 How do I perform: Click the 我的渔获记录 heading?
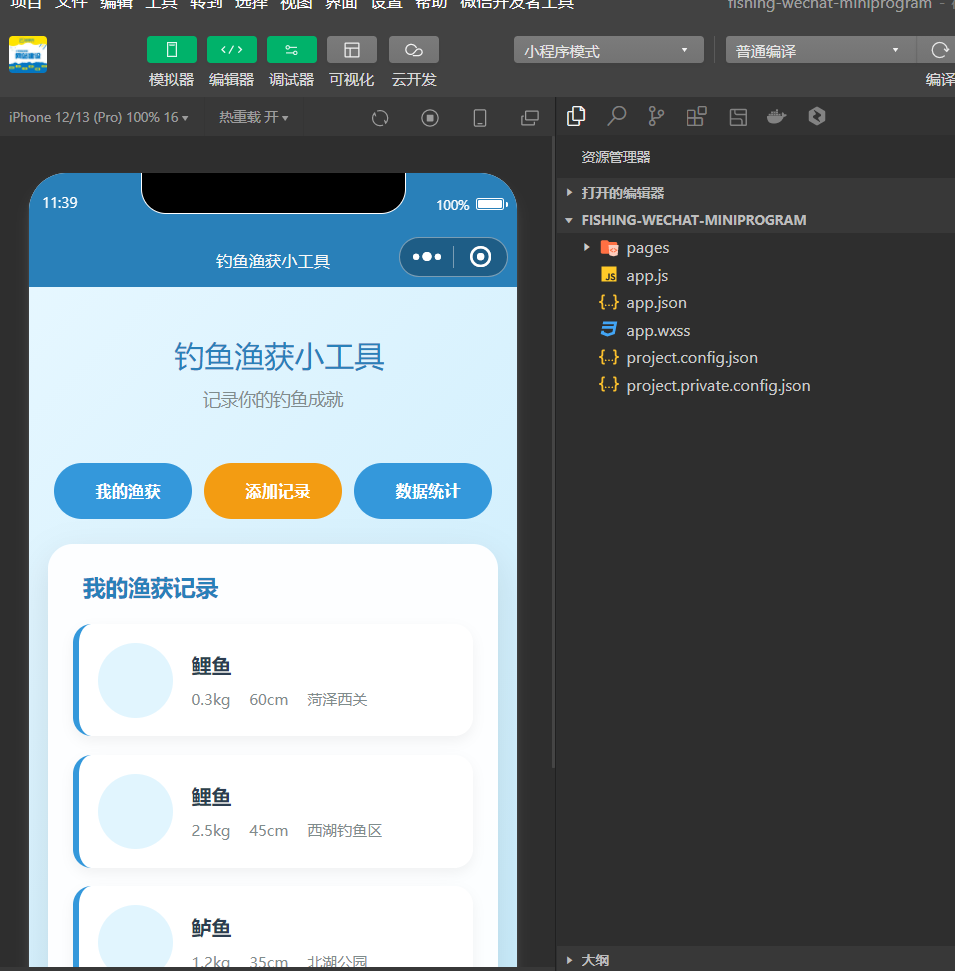[x=150, y=588]
